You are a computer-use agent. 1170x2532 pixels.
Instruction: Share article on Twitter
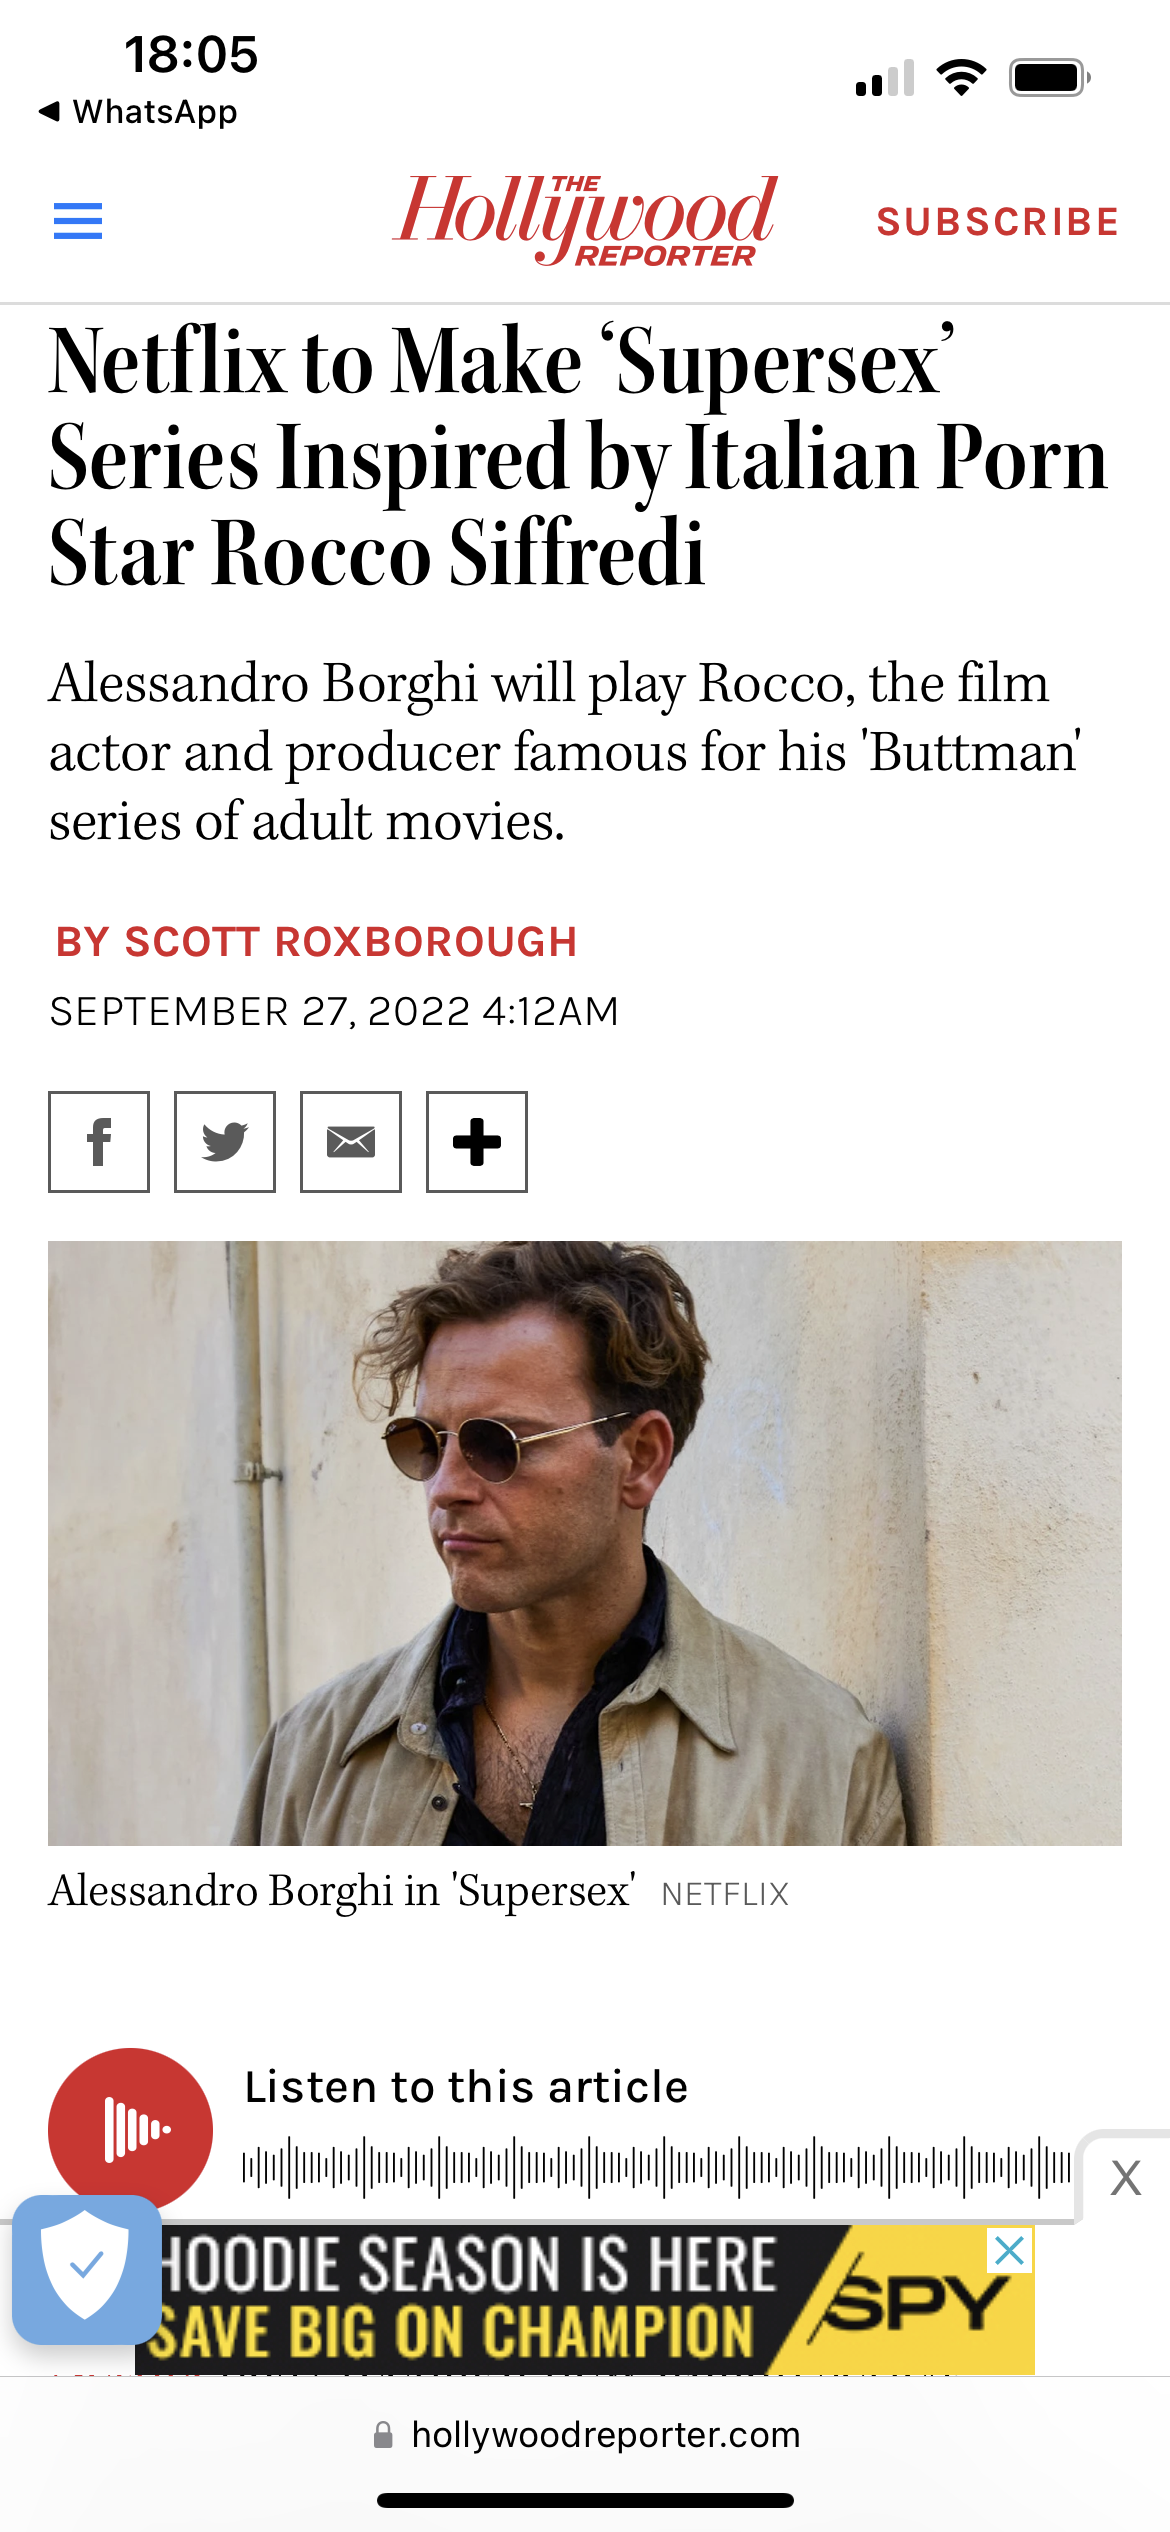pyautogui.click(x=225, y=1142)
